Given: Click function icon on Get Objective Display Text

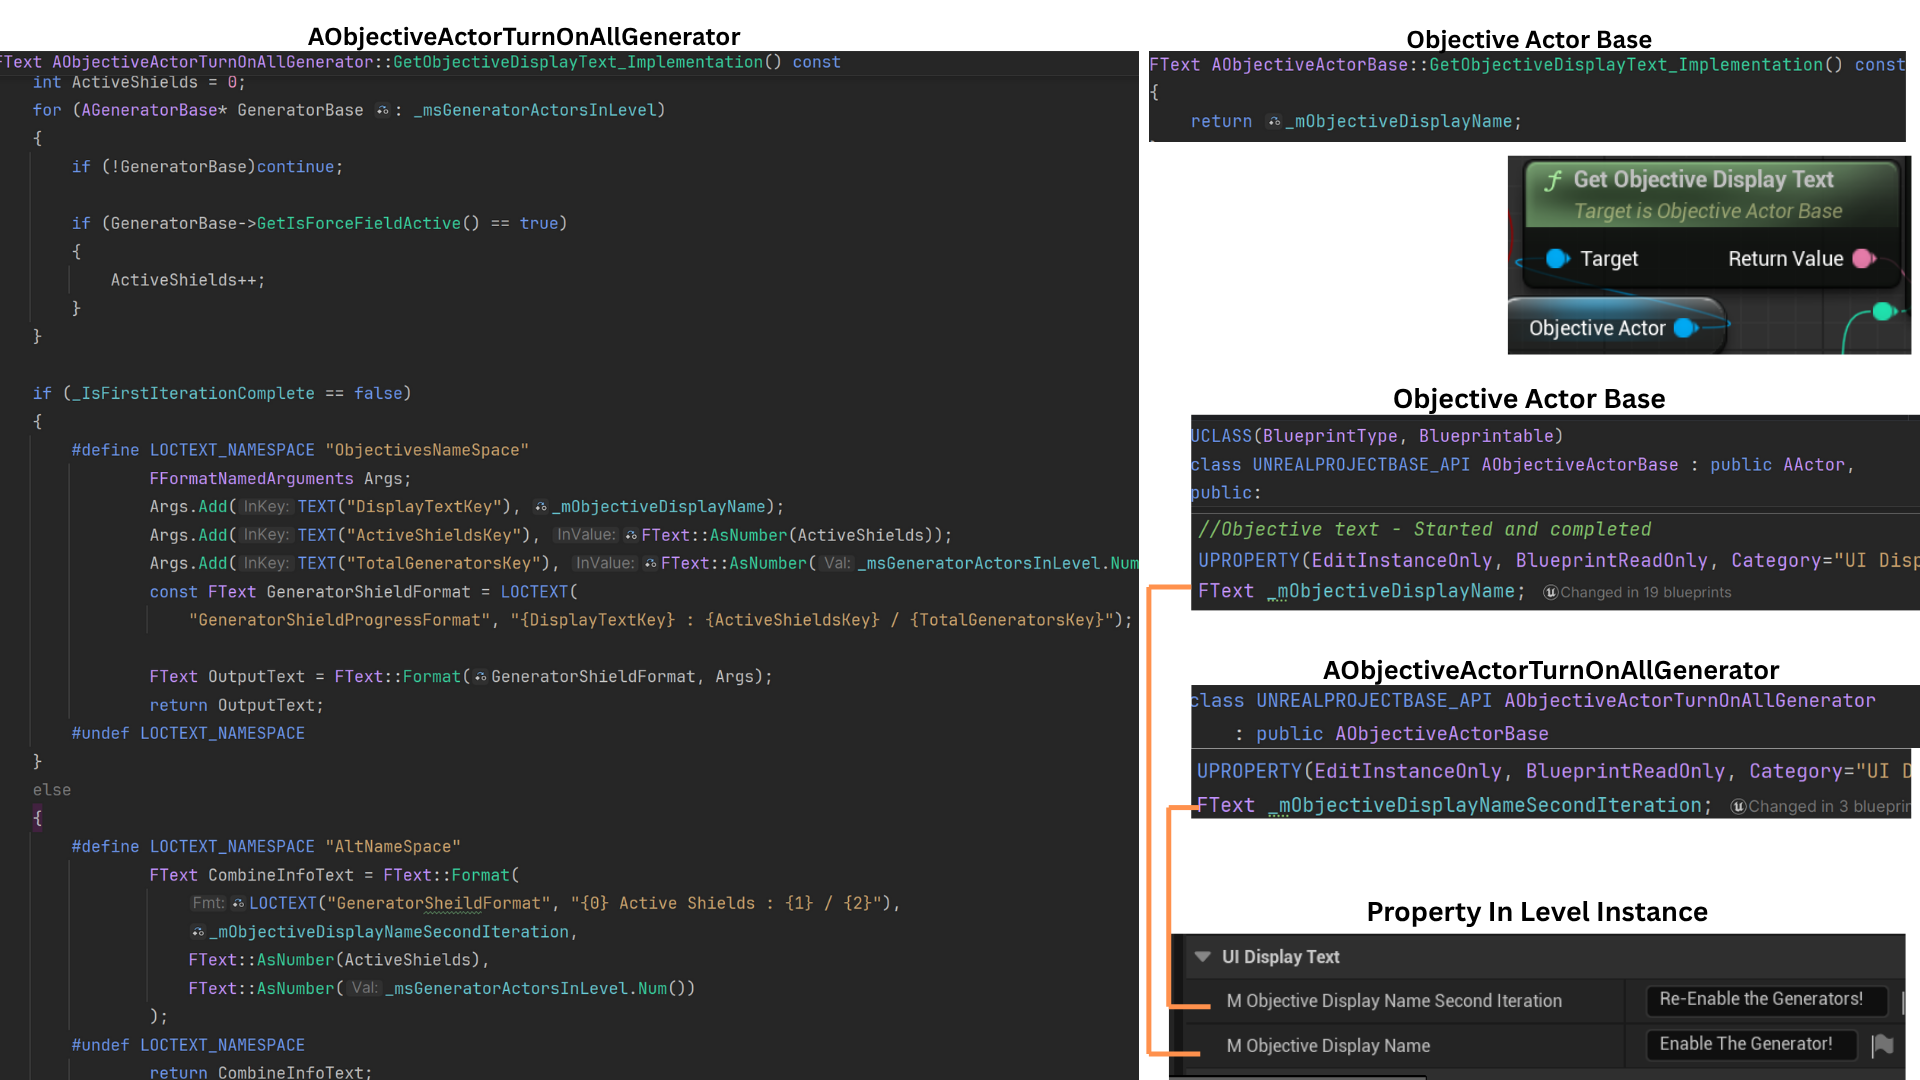Looking at the screenshot, I should point(1553,181).
